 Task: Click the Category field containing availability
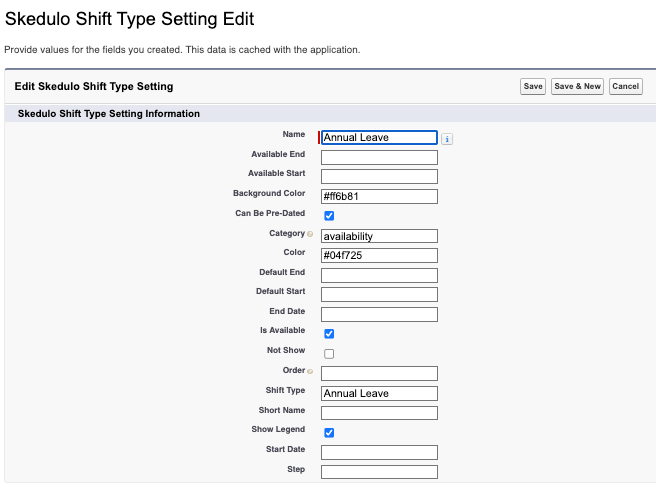pyautogui.click(x=379, y=236)
